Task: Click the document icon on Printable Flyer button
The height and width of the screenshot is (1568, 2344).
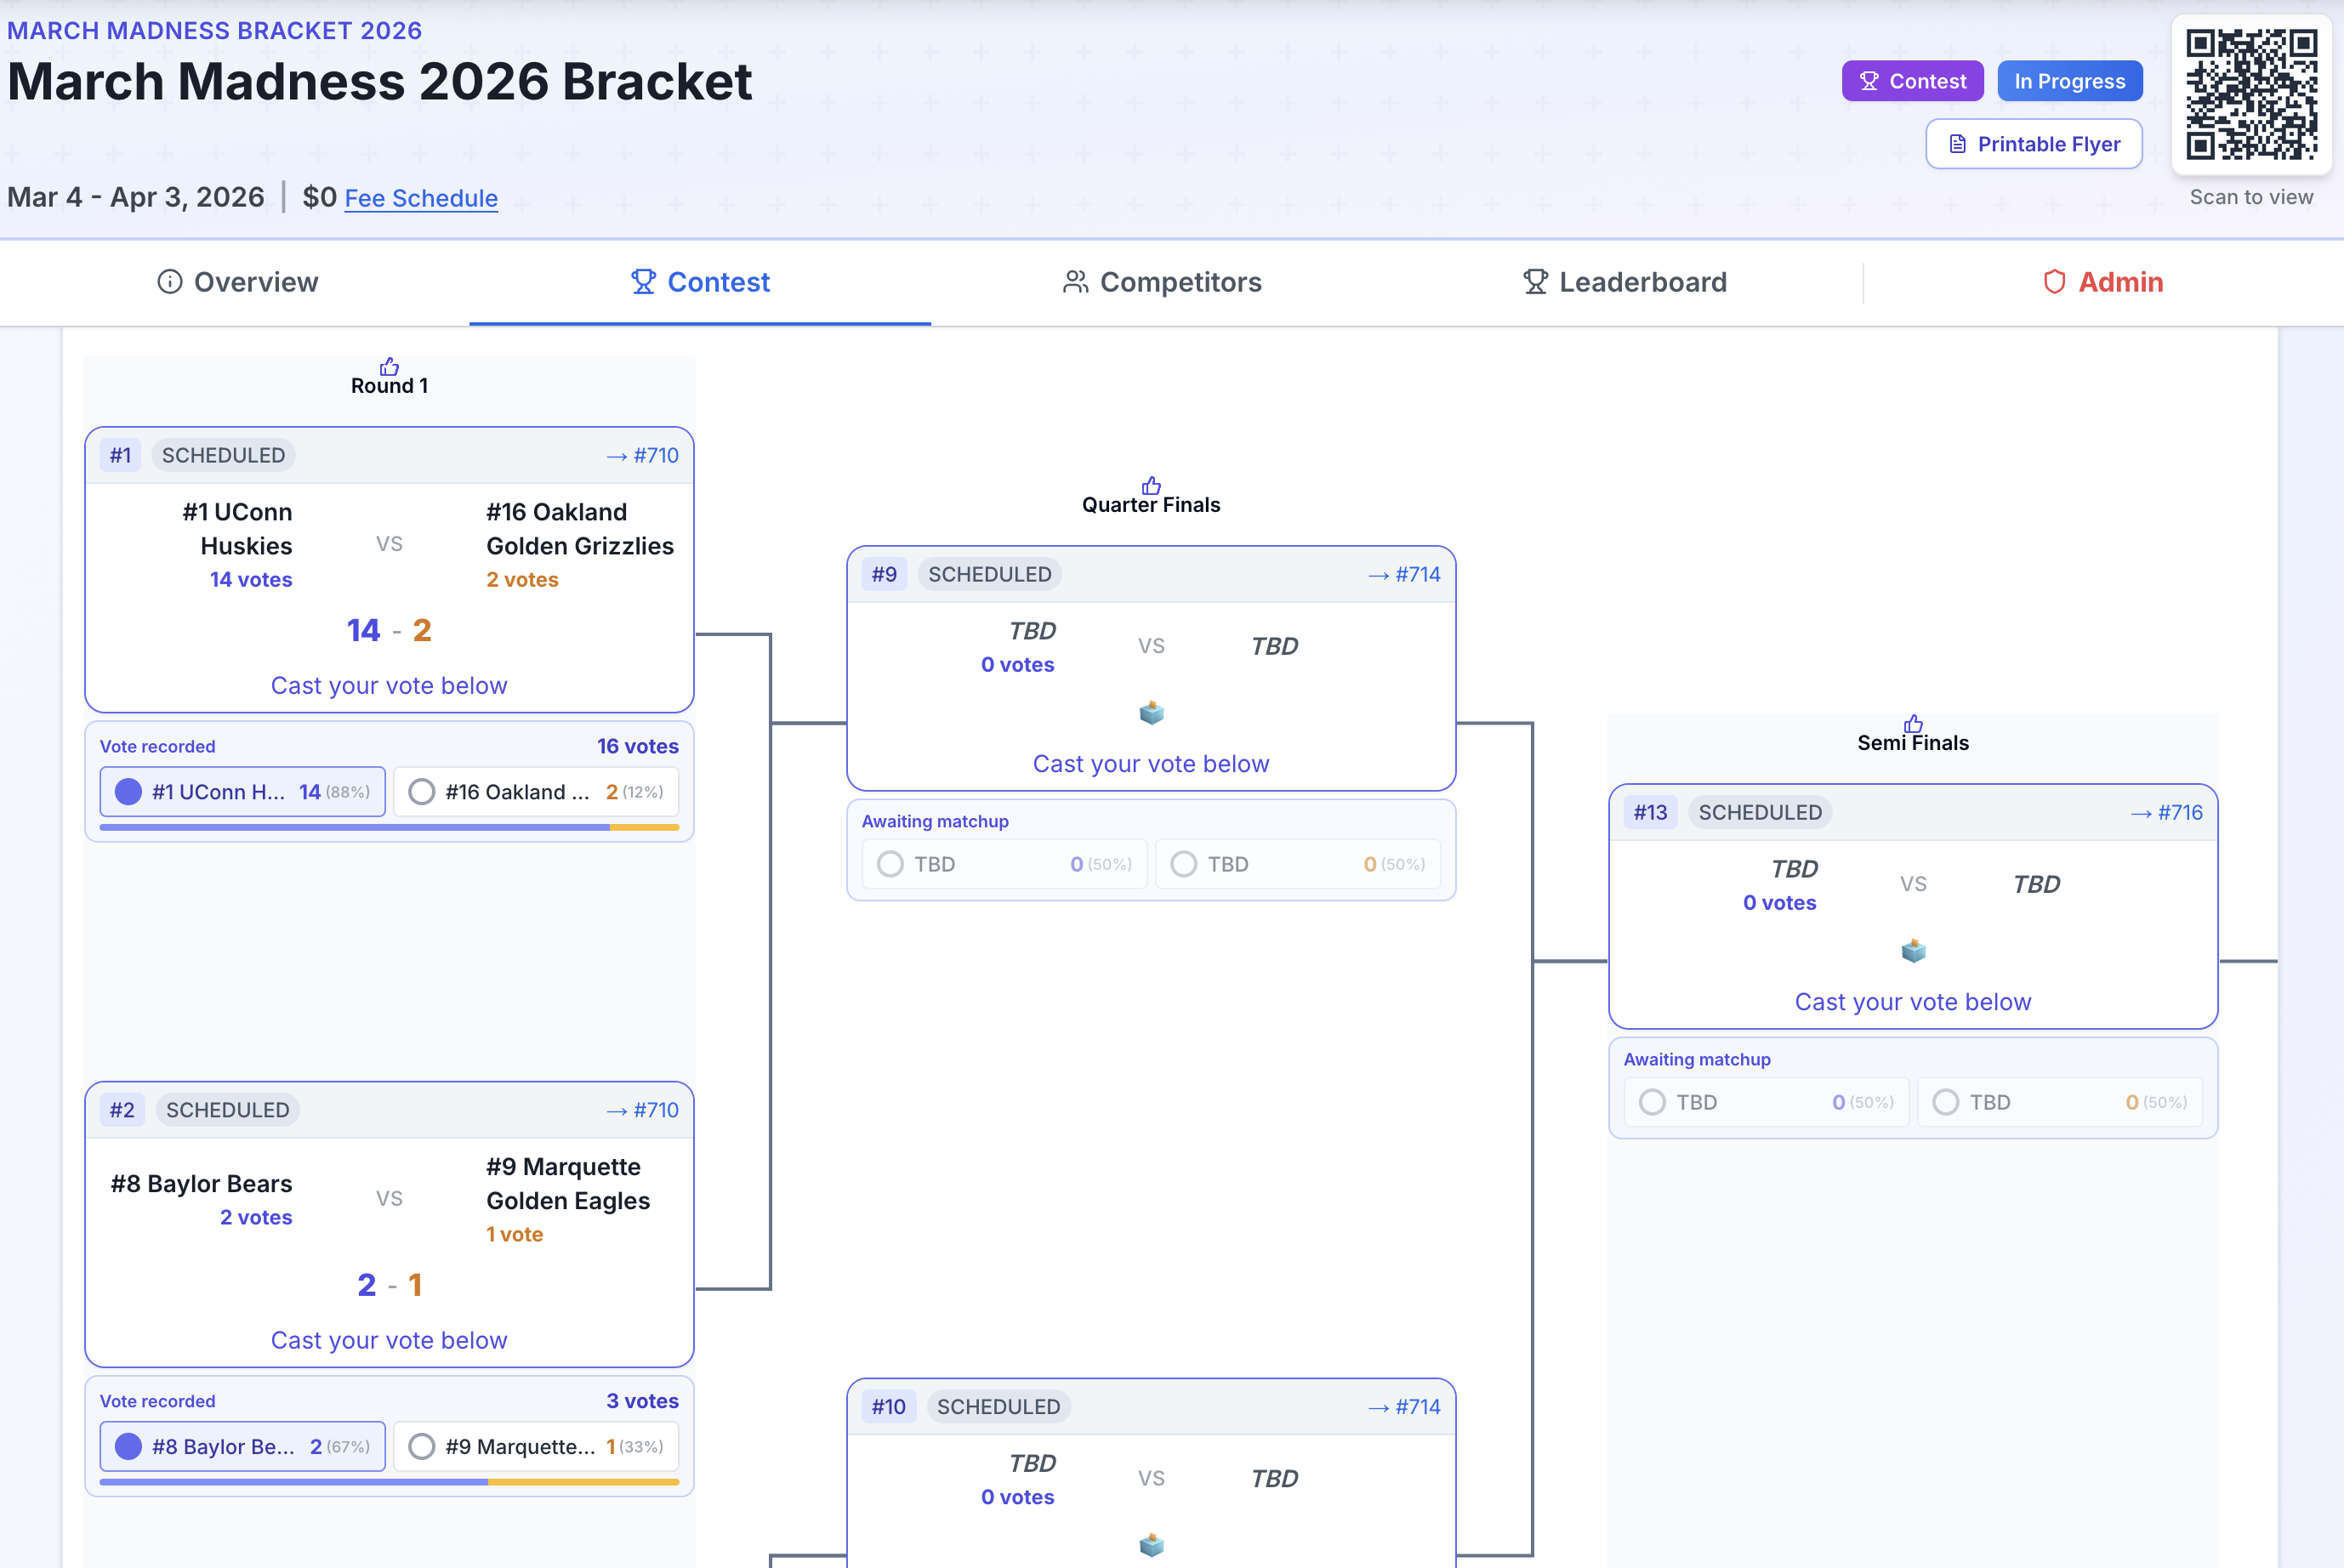Action: pos(1959,143)
